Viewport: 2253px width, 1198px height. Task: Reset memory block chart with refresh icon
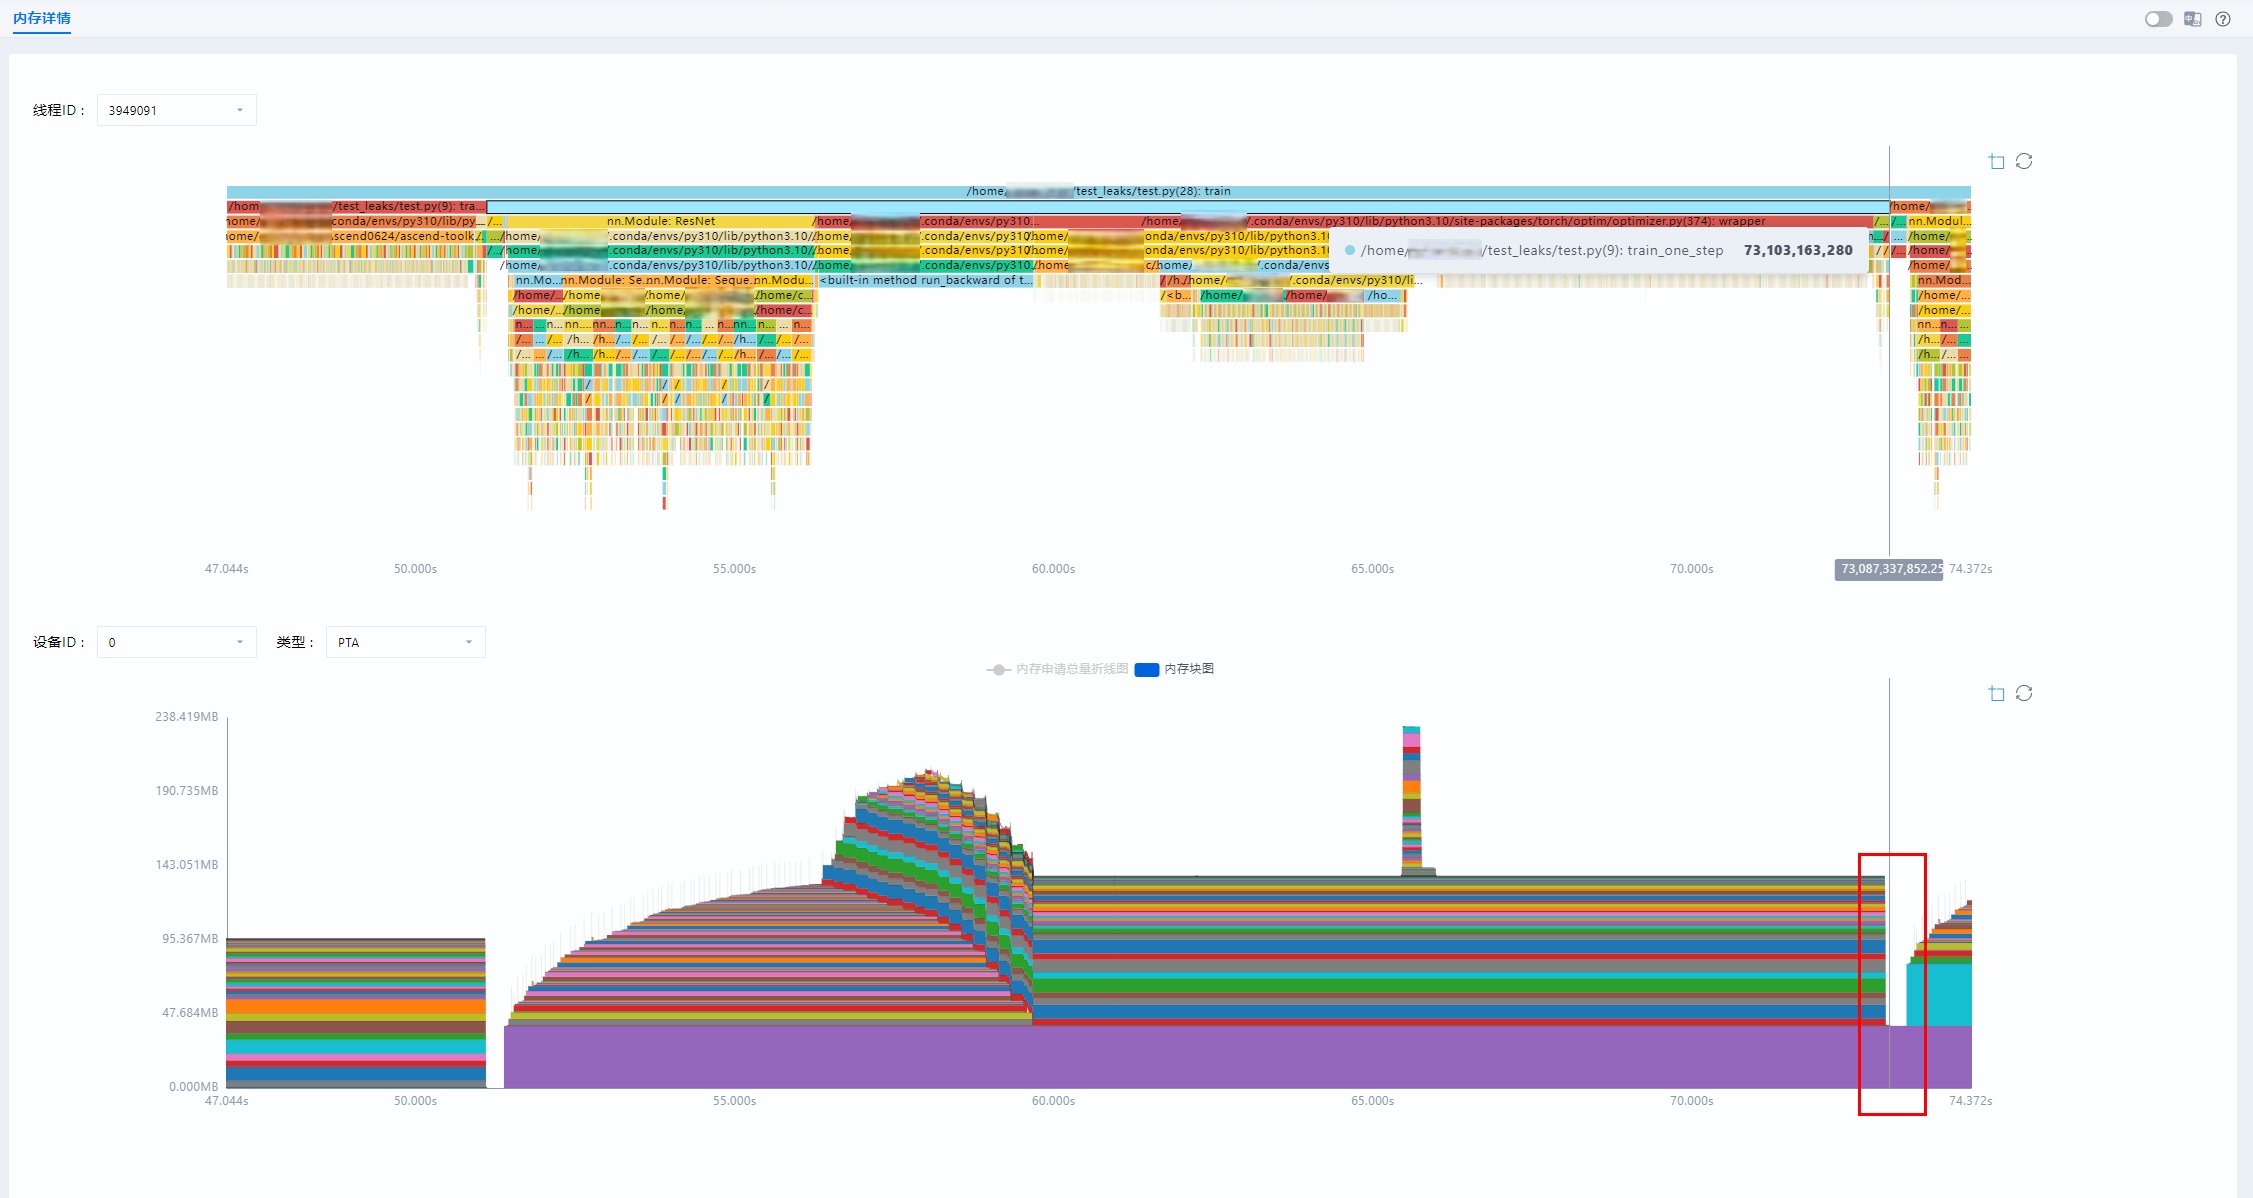2024,693
